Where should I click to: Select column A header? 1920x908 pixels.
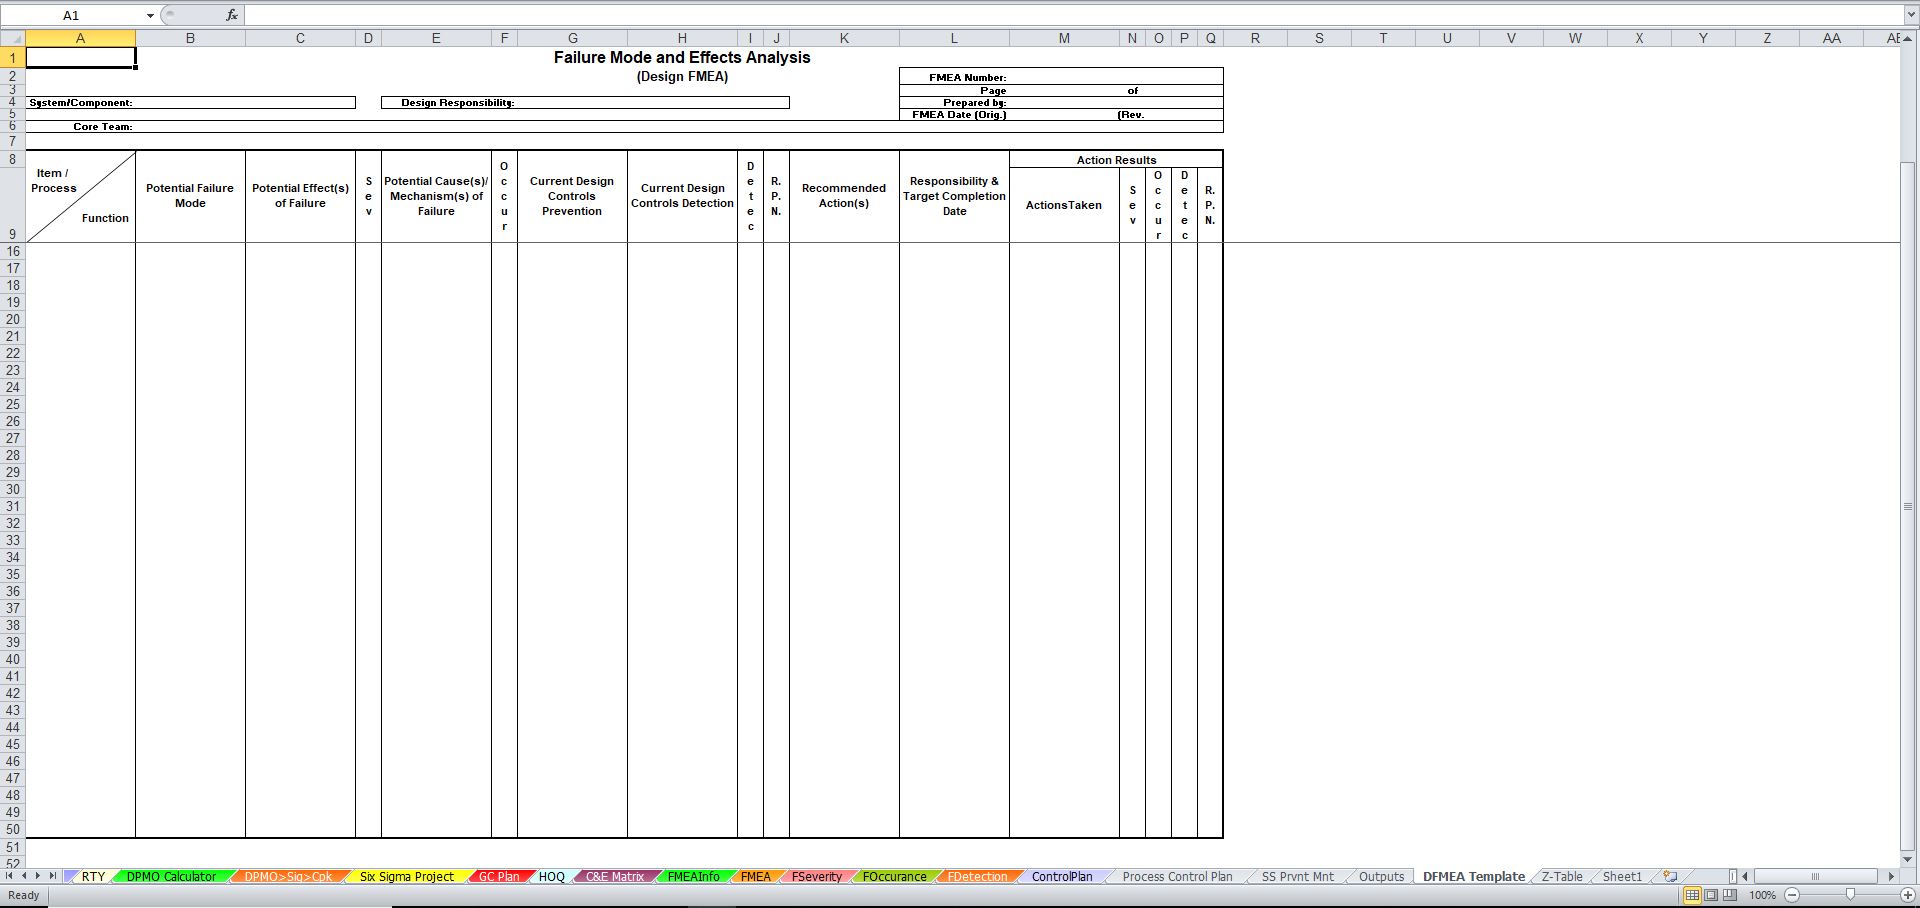80,38
